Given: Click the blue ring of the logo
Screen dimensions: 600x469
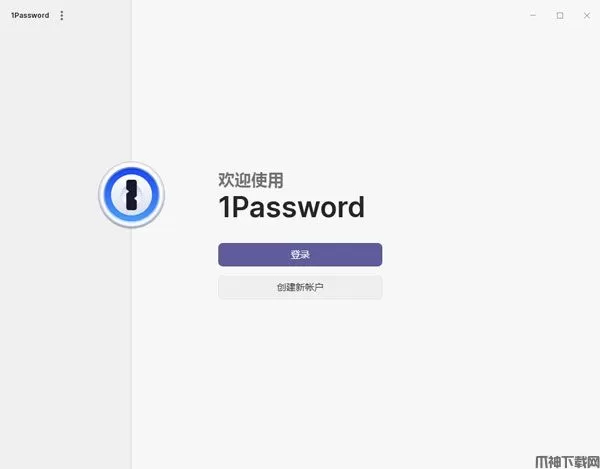Looking at the screenshot, I should click(132, 172).
